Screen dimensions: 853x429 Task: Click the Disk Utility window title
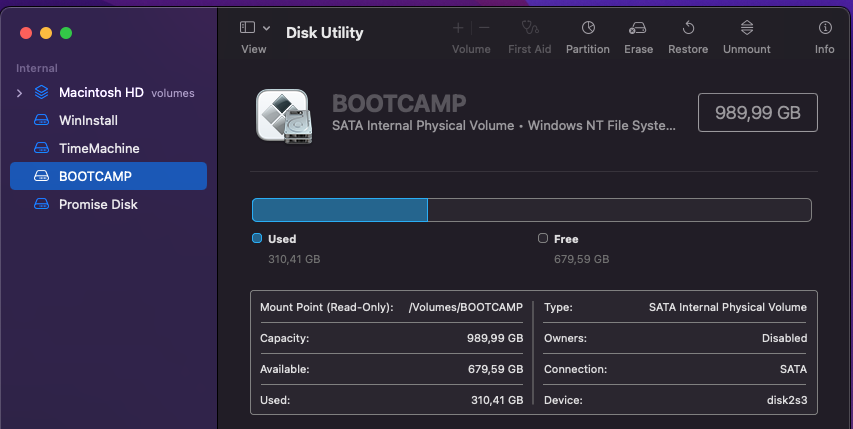325,33
